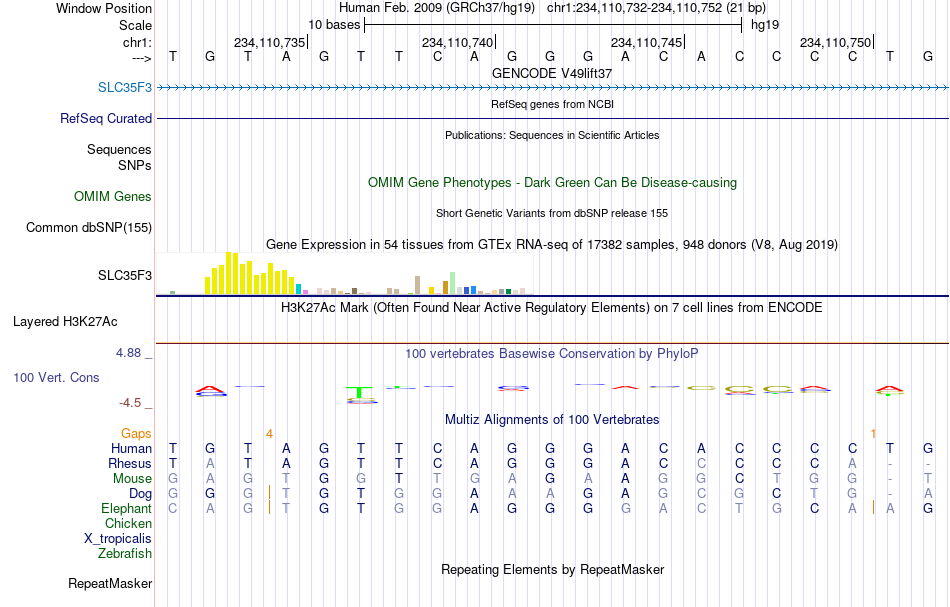Click the Layered H3K27Ac track label
950x607 pixels.
[x=65, y=322]
